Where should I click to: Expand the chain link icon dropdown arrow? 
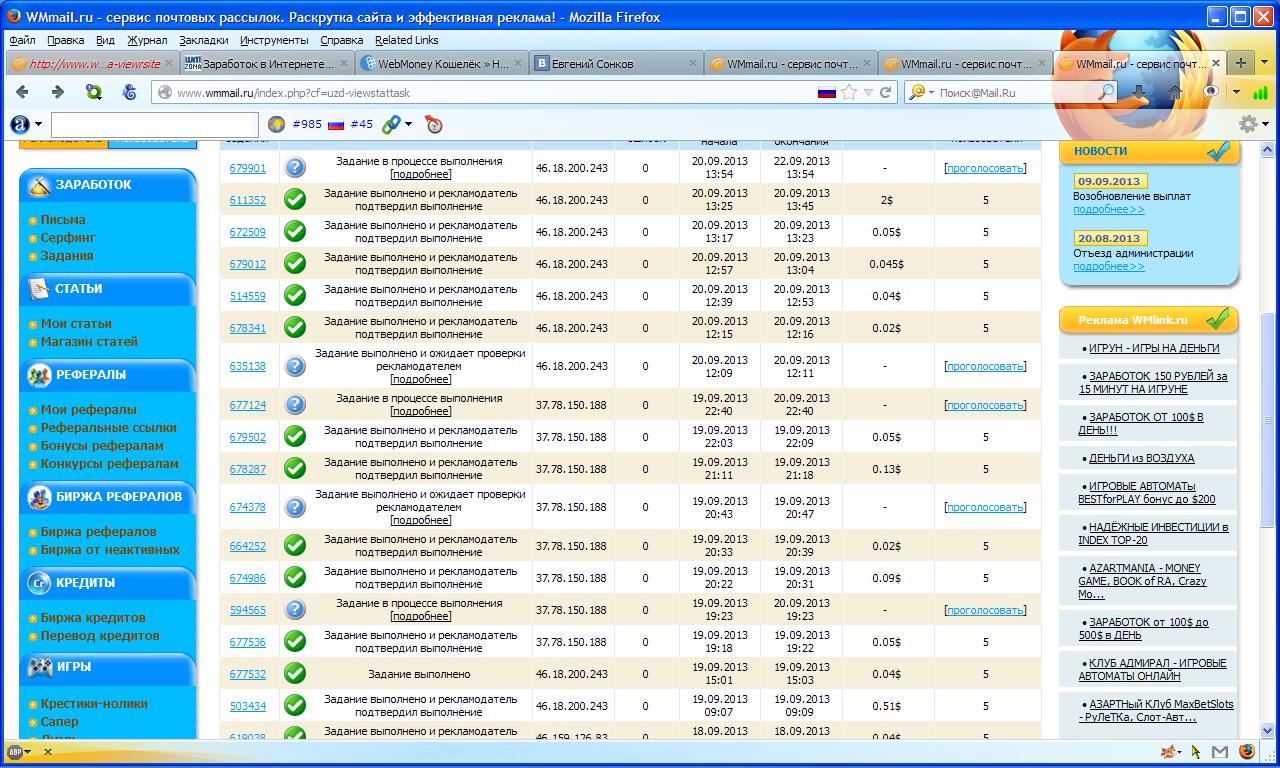pos(408,125)
